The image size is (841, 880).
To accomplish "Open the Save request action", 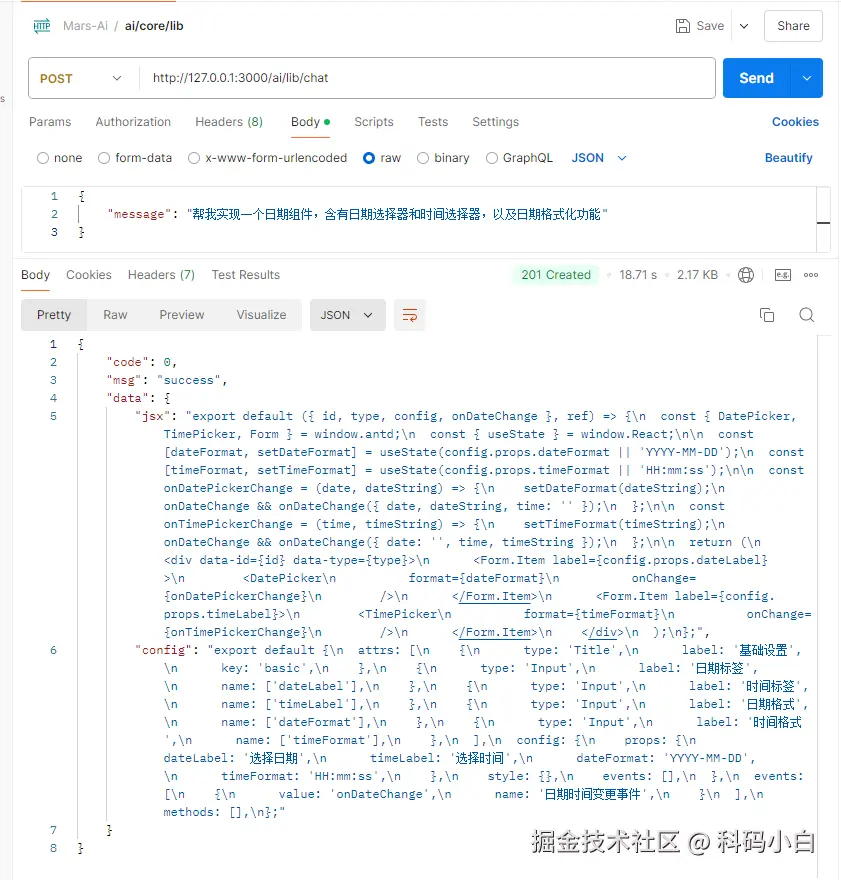I will (x=699, y=26).
